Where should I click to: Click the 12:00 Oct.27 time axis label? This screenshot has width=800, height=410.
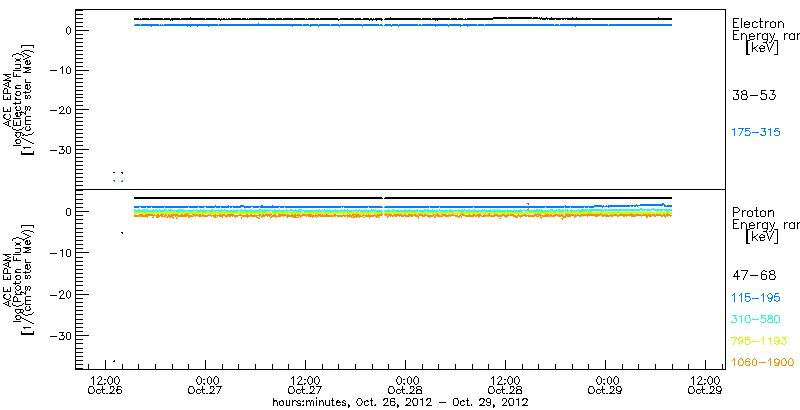pyautogui.click(x=305, y=385)
